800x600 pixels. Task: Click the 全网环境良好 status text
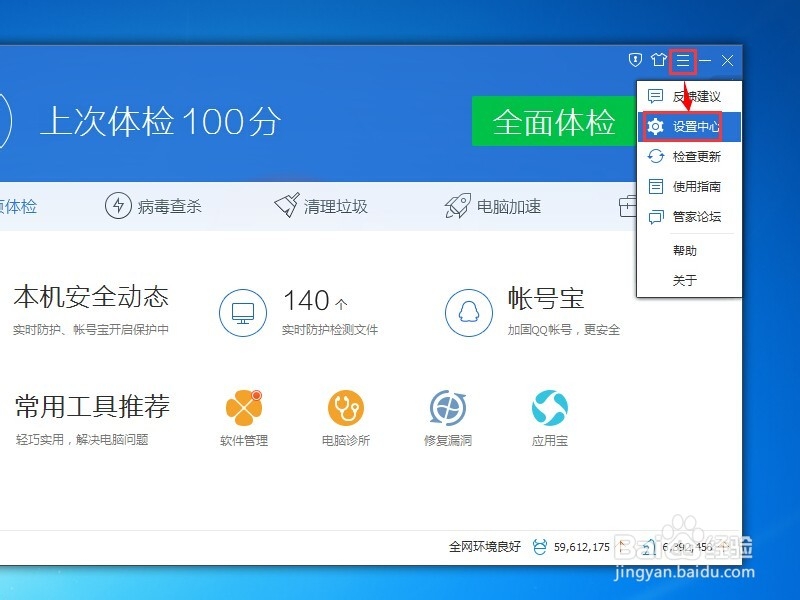tap(485, 547)
